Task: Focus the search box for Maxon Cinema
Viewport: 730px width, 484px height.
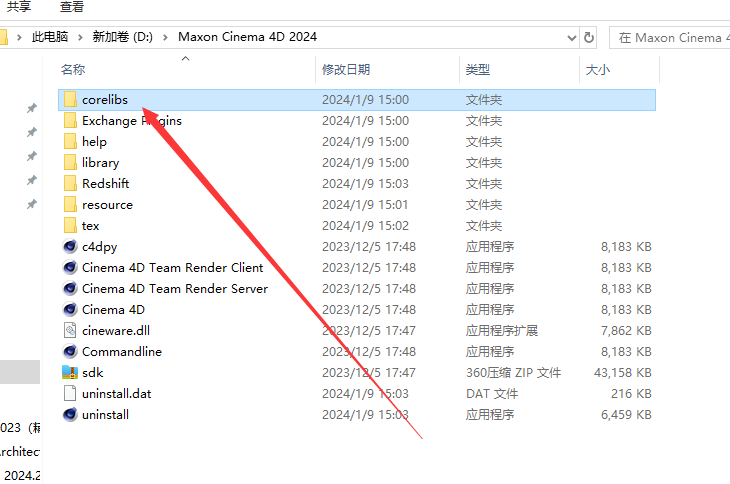Action: [x=670, y=38]
